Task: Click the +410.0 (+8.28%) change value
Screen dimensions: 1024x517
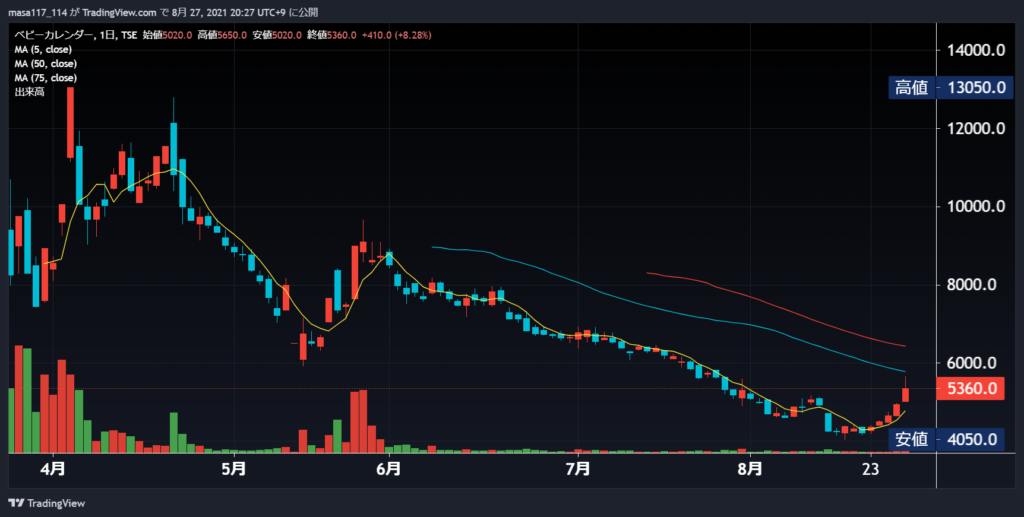Action: tap(396, 35)
